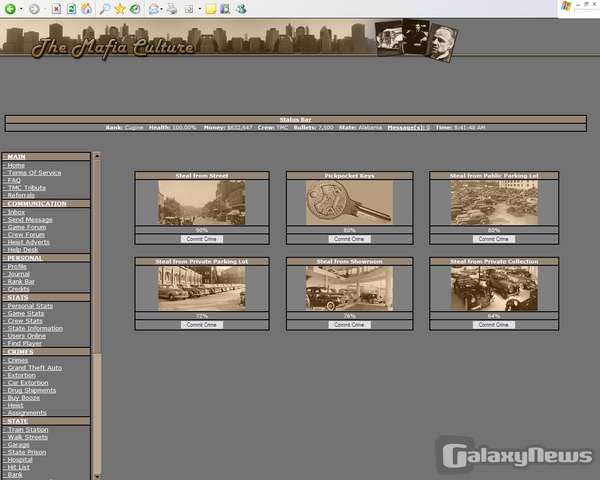Click the Steal from Showroom image

350,289
